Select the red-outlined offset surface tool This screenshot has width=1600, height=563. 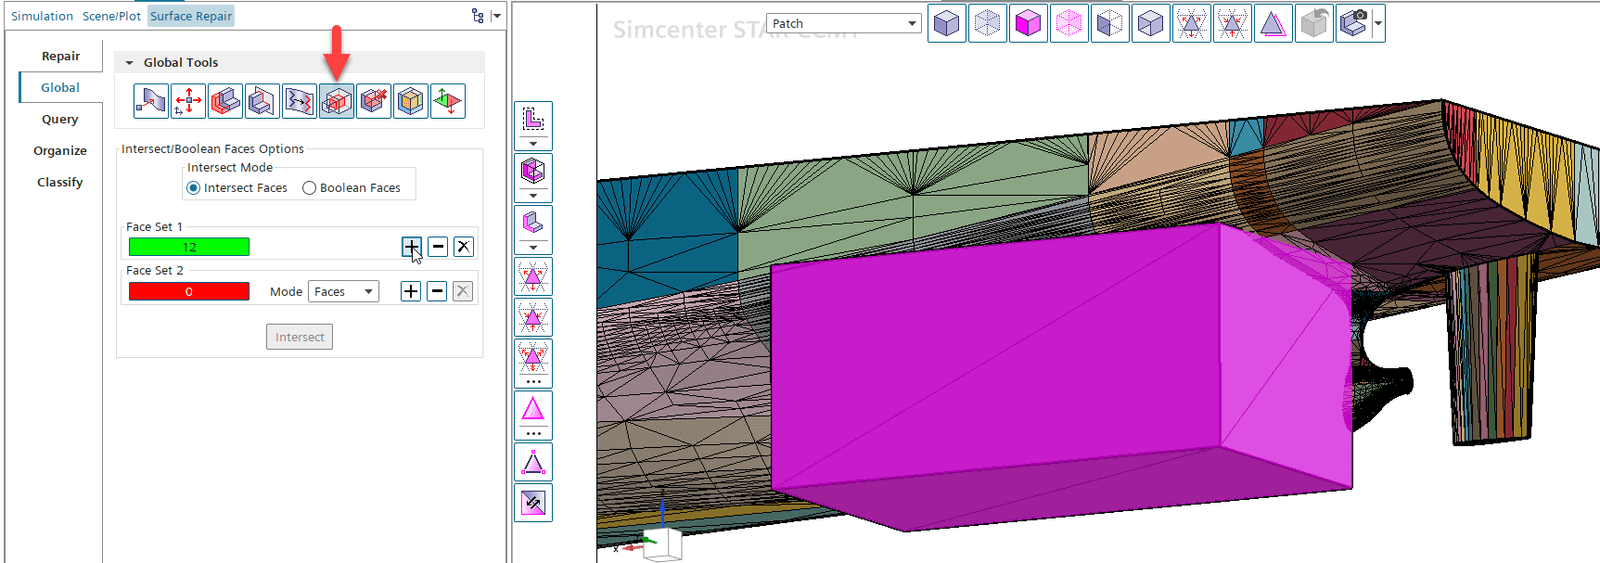coord(225,101)
